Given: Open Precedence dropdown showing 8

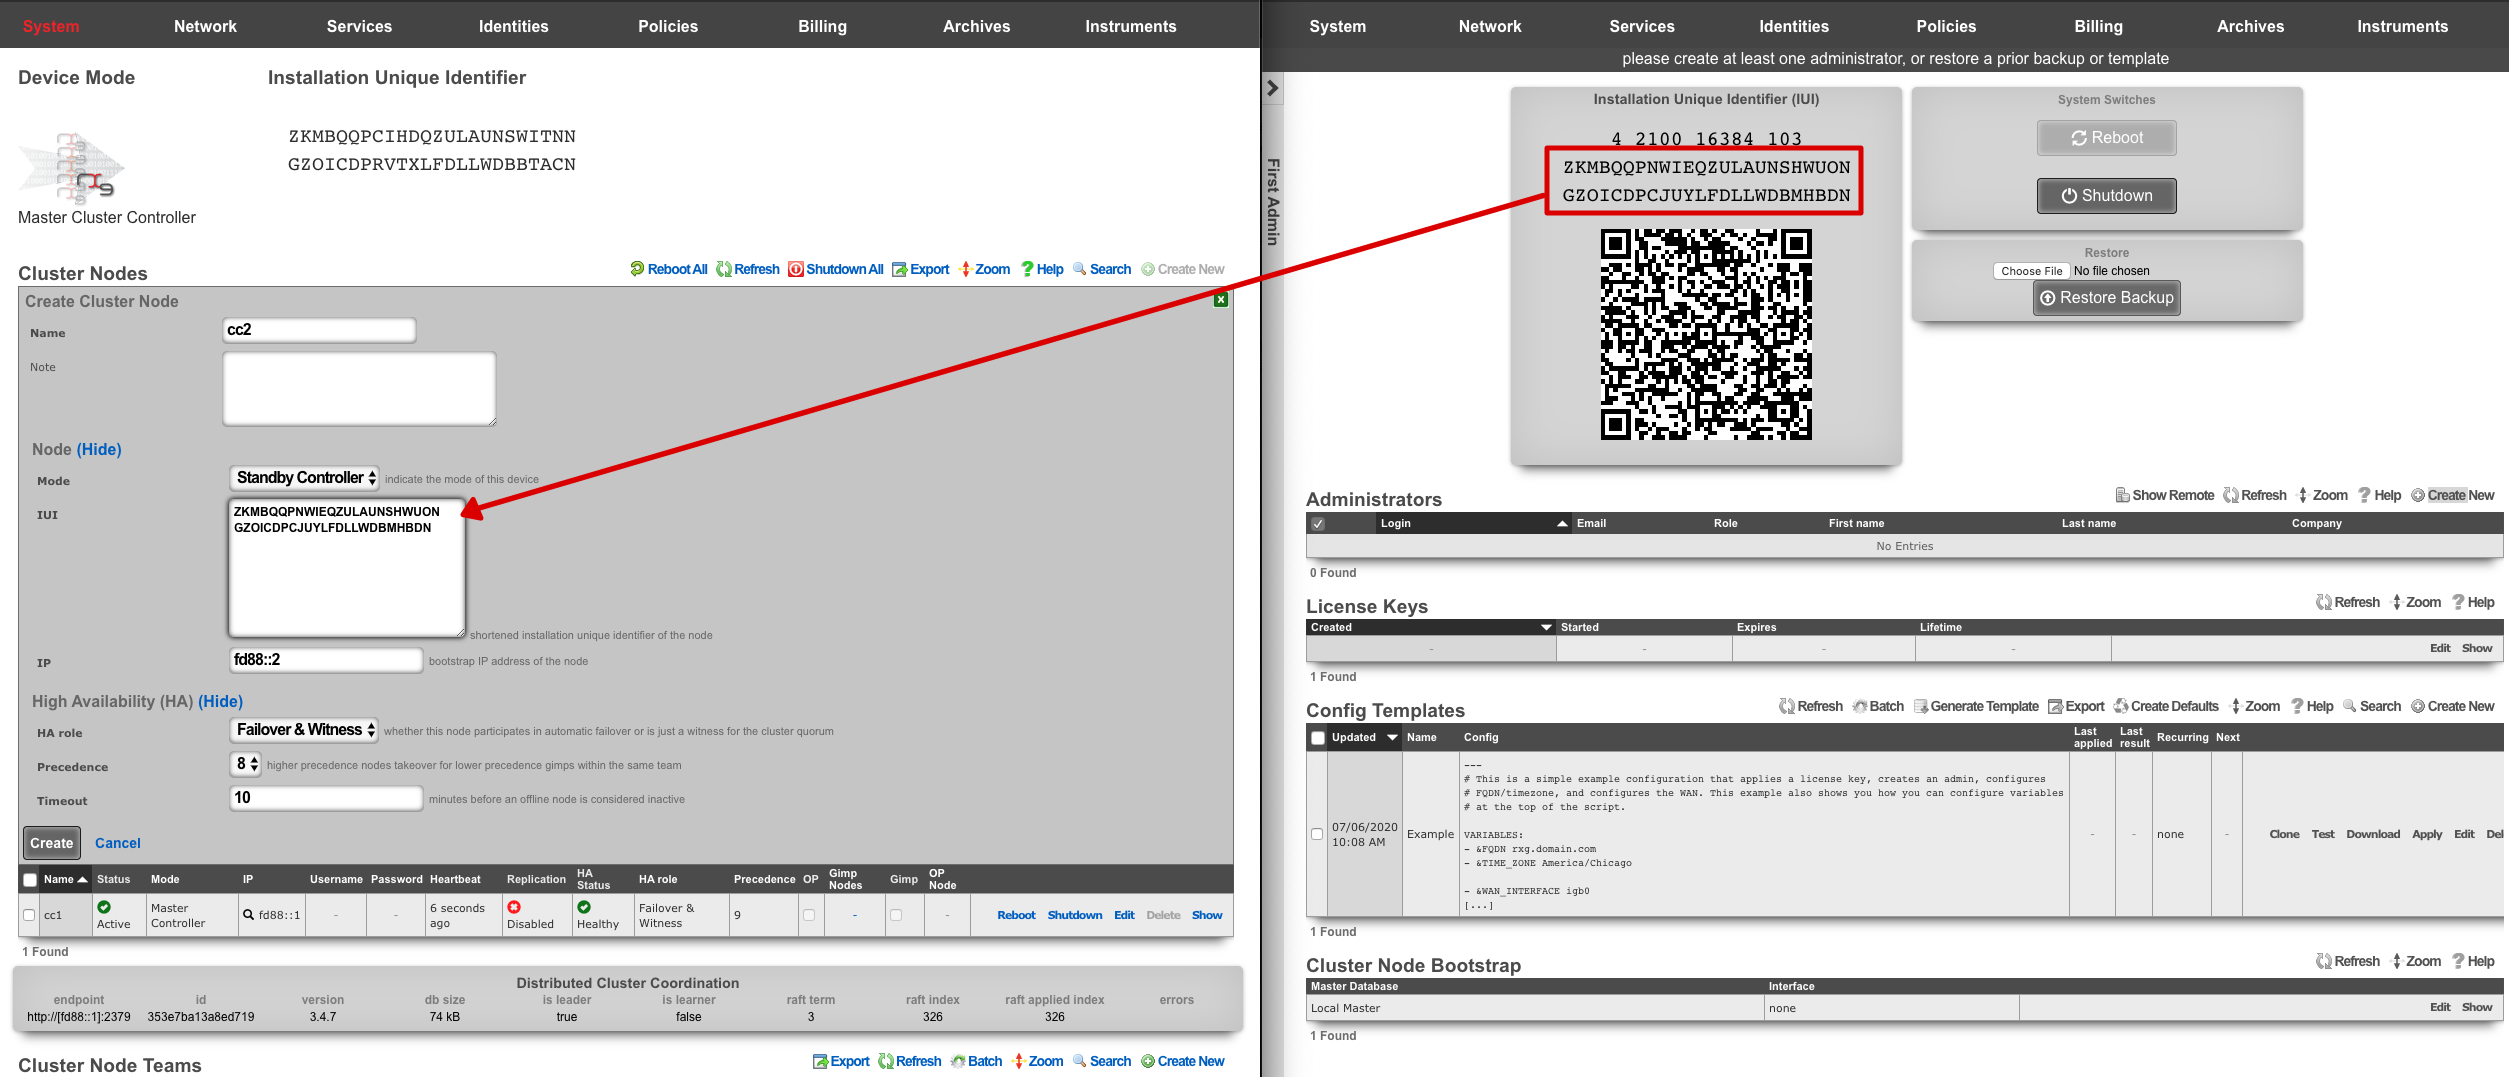Looking at the screenshot, I should [247, 764].
